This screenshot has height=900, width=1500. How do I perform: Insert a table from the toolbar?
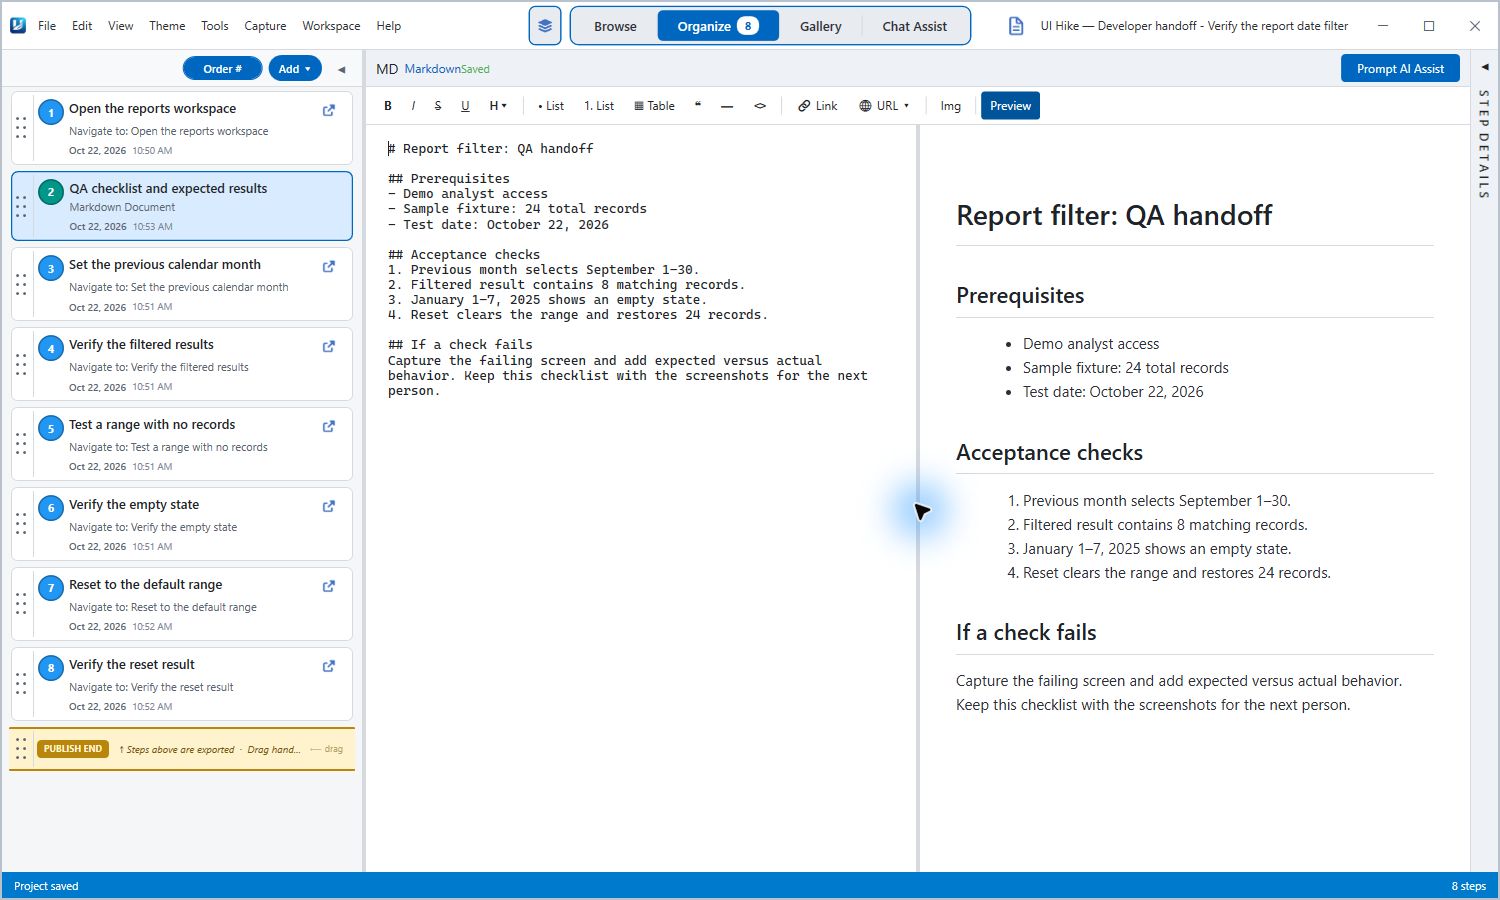click(x=654, y=106)
